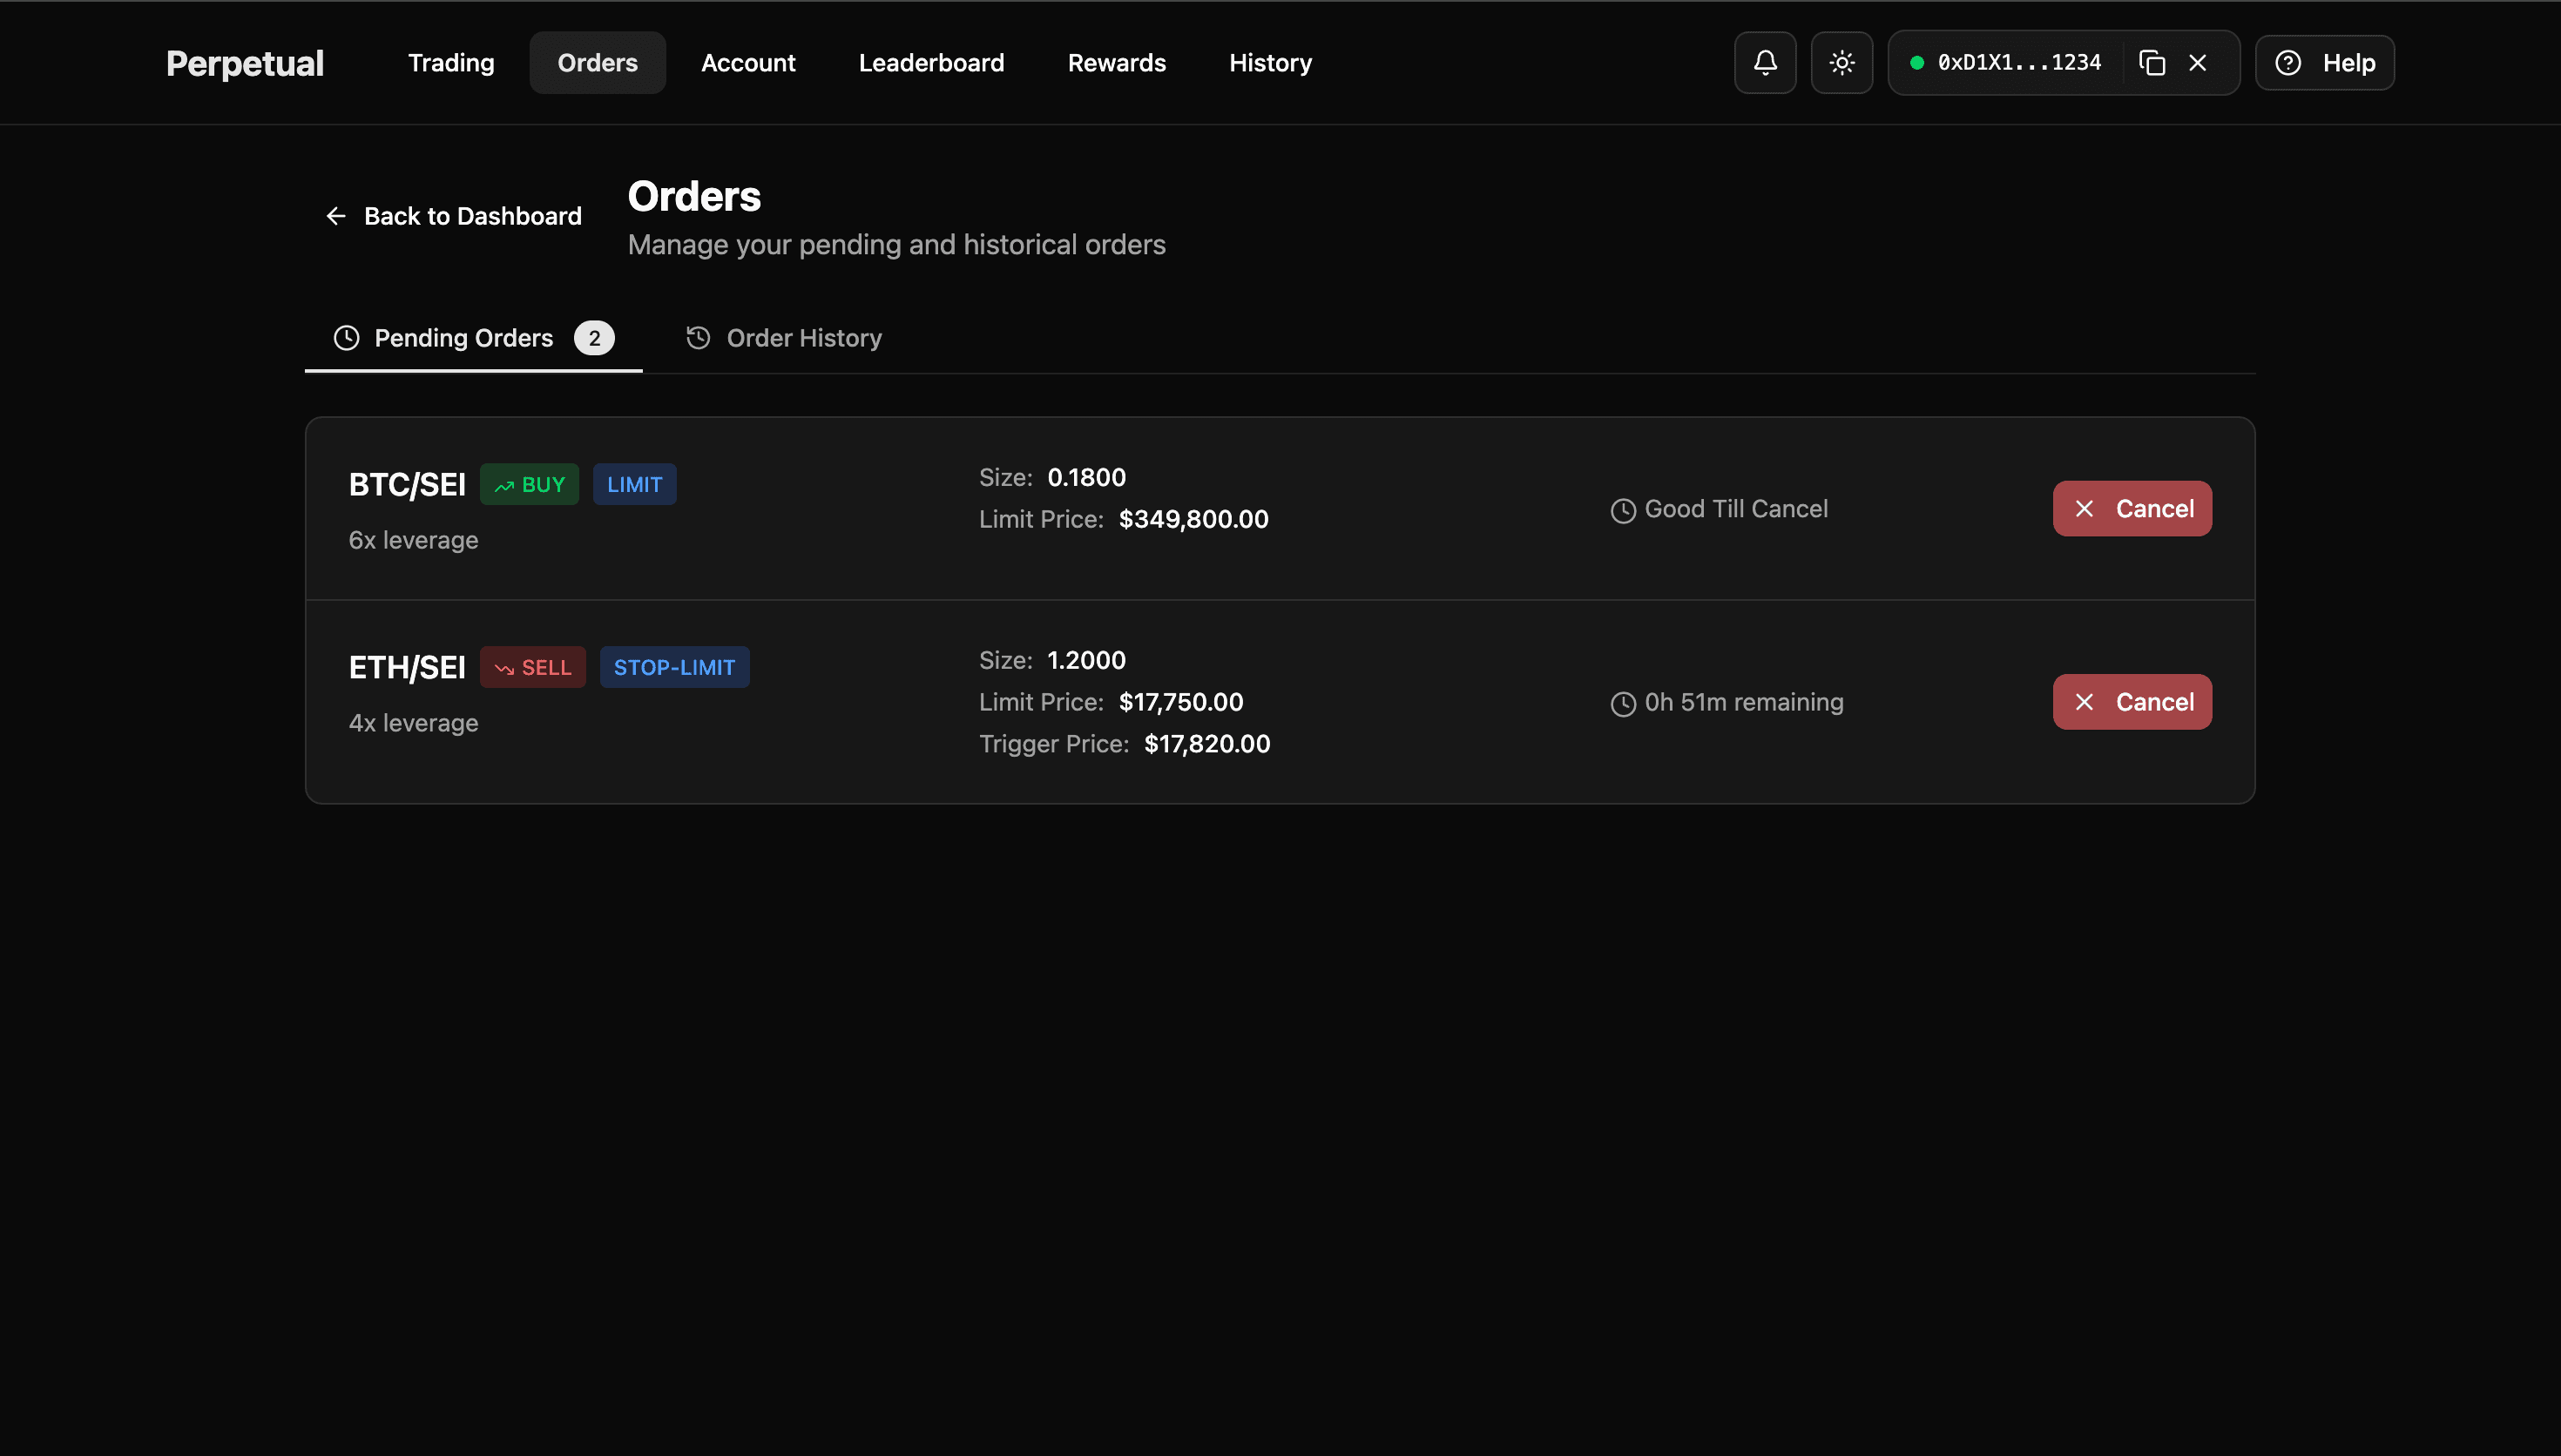The height and width of the screenshot is (1456, 2561).
Task: Click the Order History icon
Action: [x=698, y=338]
